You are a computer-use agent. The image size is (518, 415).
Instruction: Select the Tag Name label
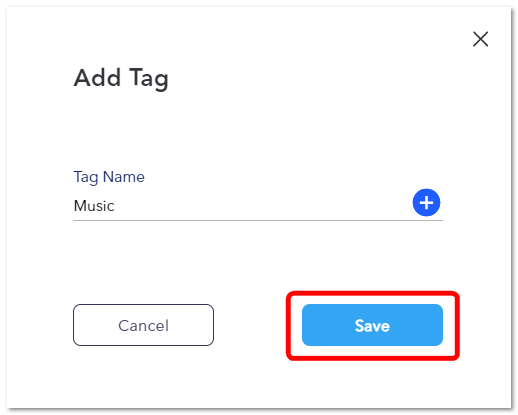(x=109, y=177)
